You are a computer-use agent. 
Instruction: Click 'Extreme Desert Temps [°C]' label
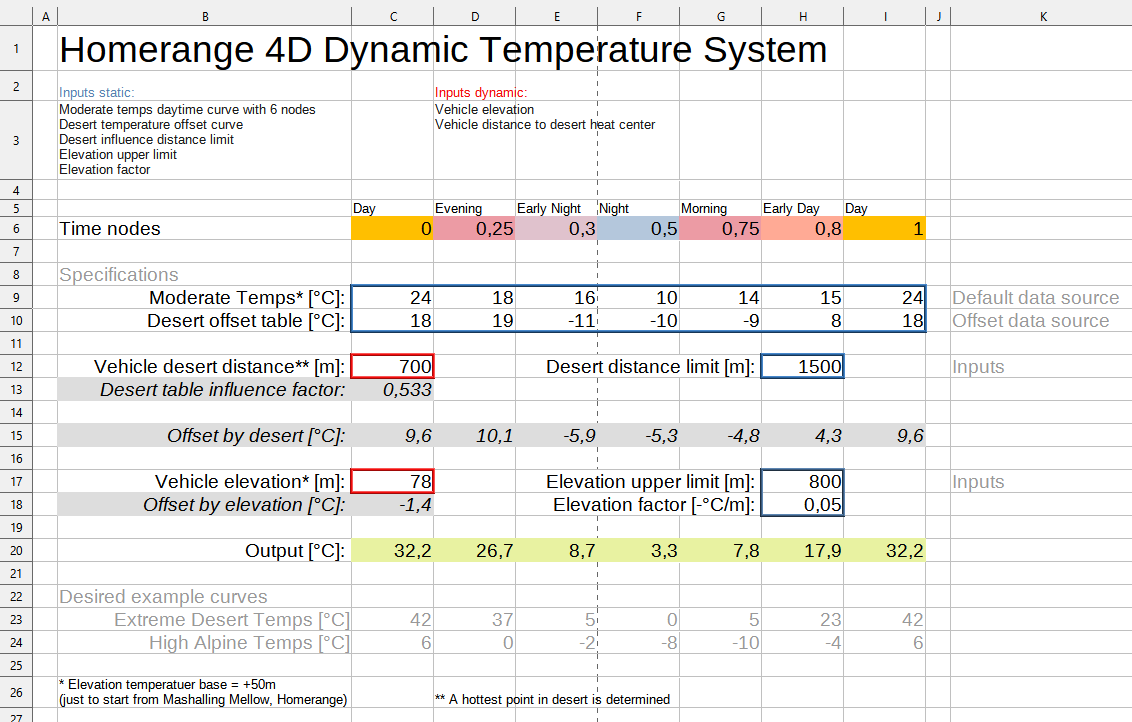pyautogui.click(x=232, y=619)
